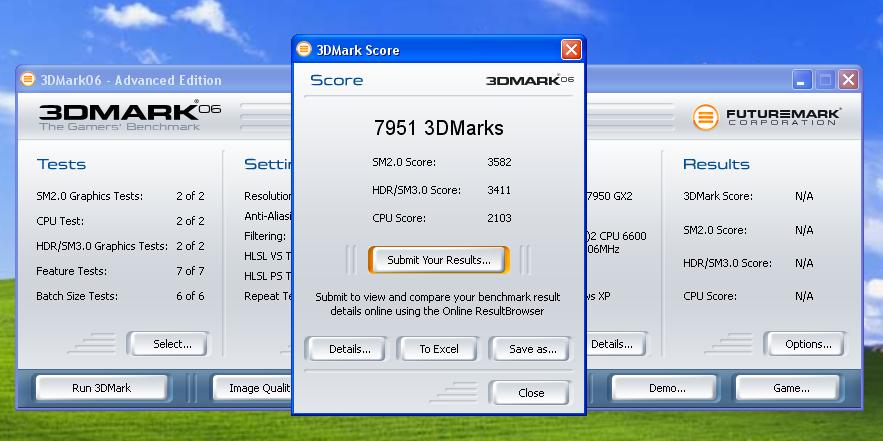The height and width of the screenshot is (441, 883).
Task: Close the 3DMark06 Advanced Edition window
Action: [x=848, y=80]
